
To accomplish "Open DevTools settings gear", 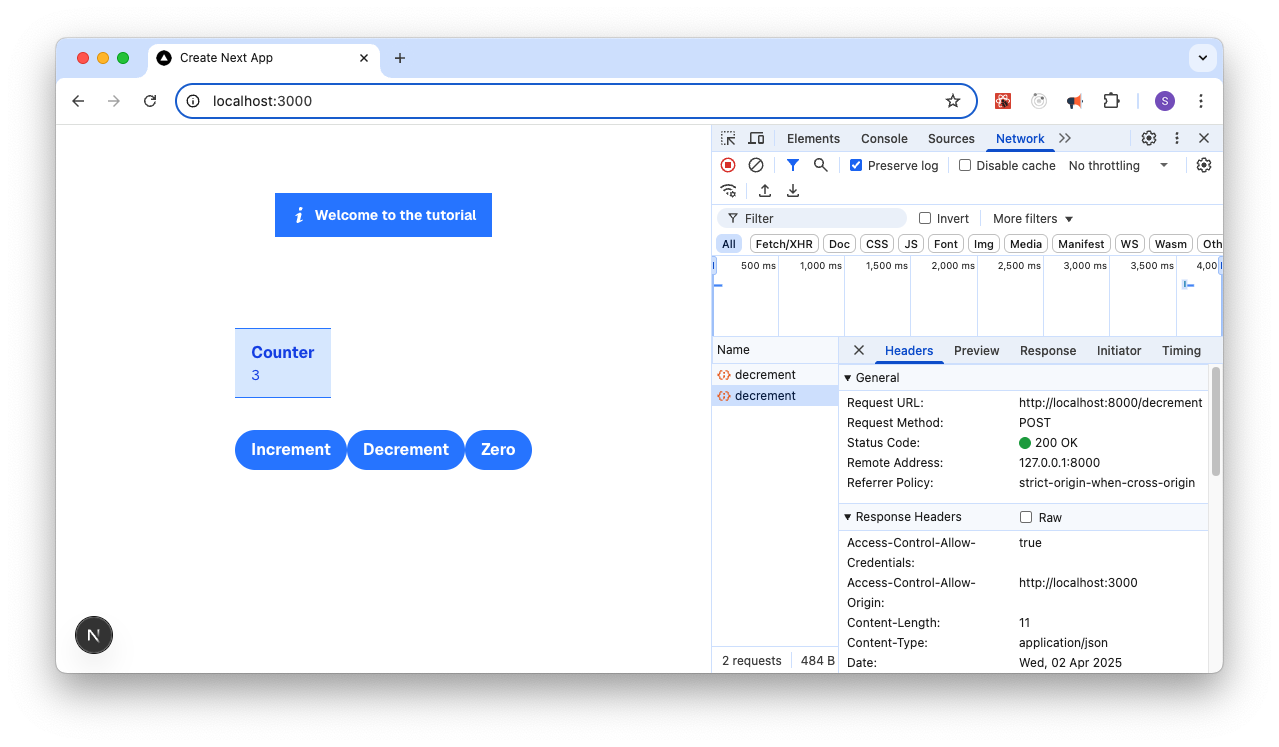I will click(1148, 138).
